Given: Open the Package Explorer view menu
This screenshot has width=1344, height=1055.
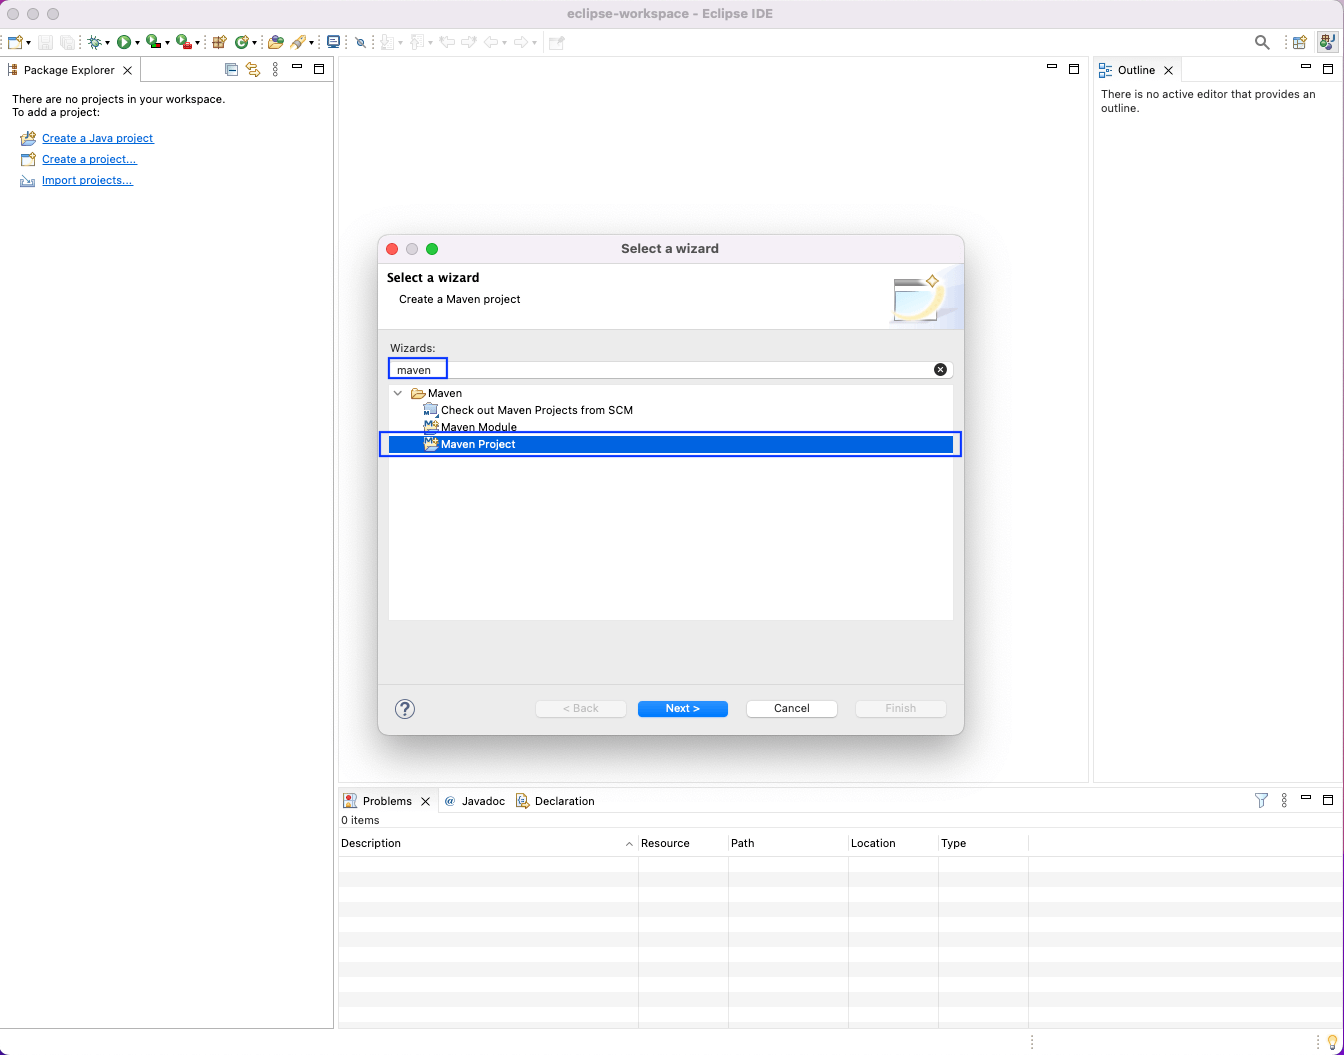Looking at the screenshot, I should pos(275,69).
